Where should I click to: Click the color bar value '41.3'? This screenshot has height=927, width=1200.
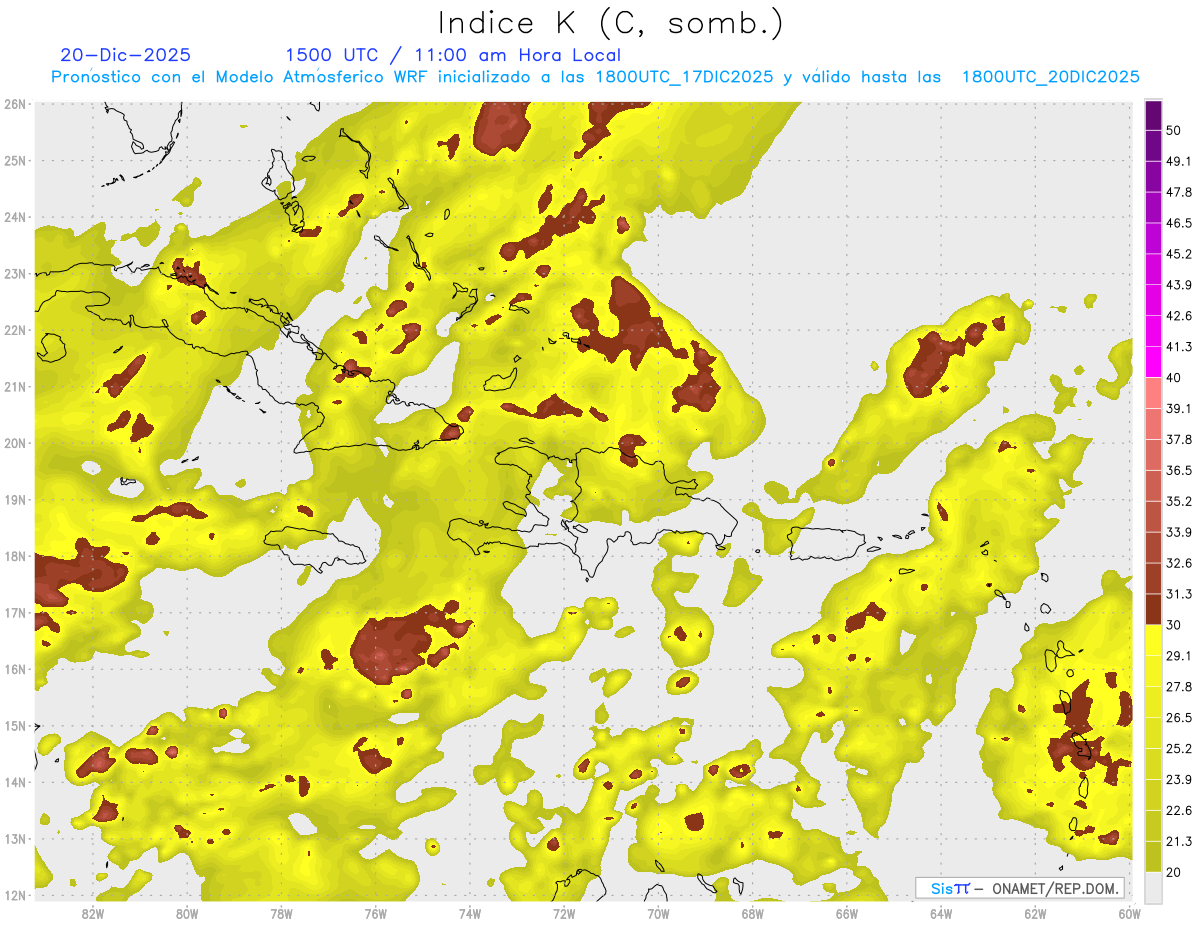tap(1178, 347)
